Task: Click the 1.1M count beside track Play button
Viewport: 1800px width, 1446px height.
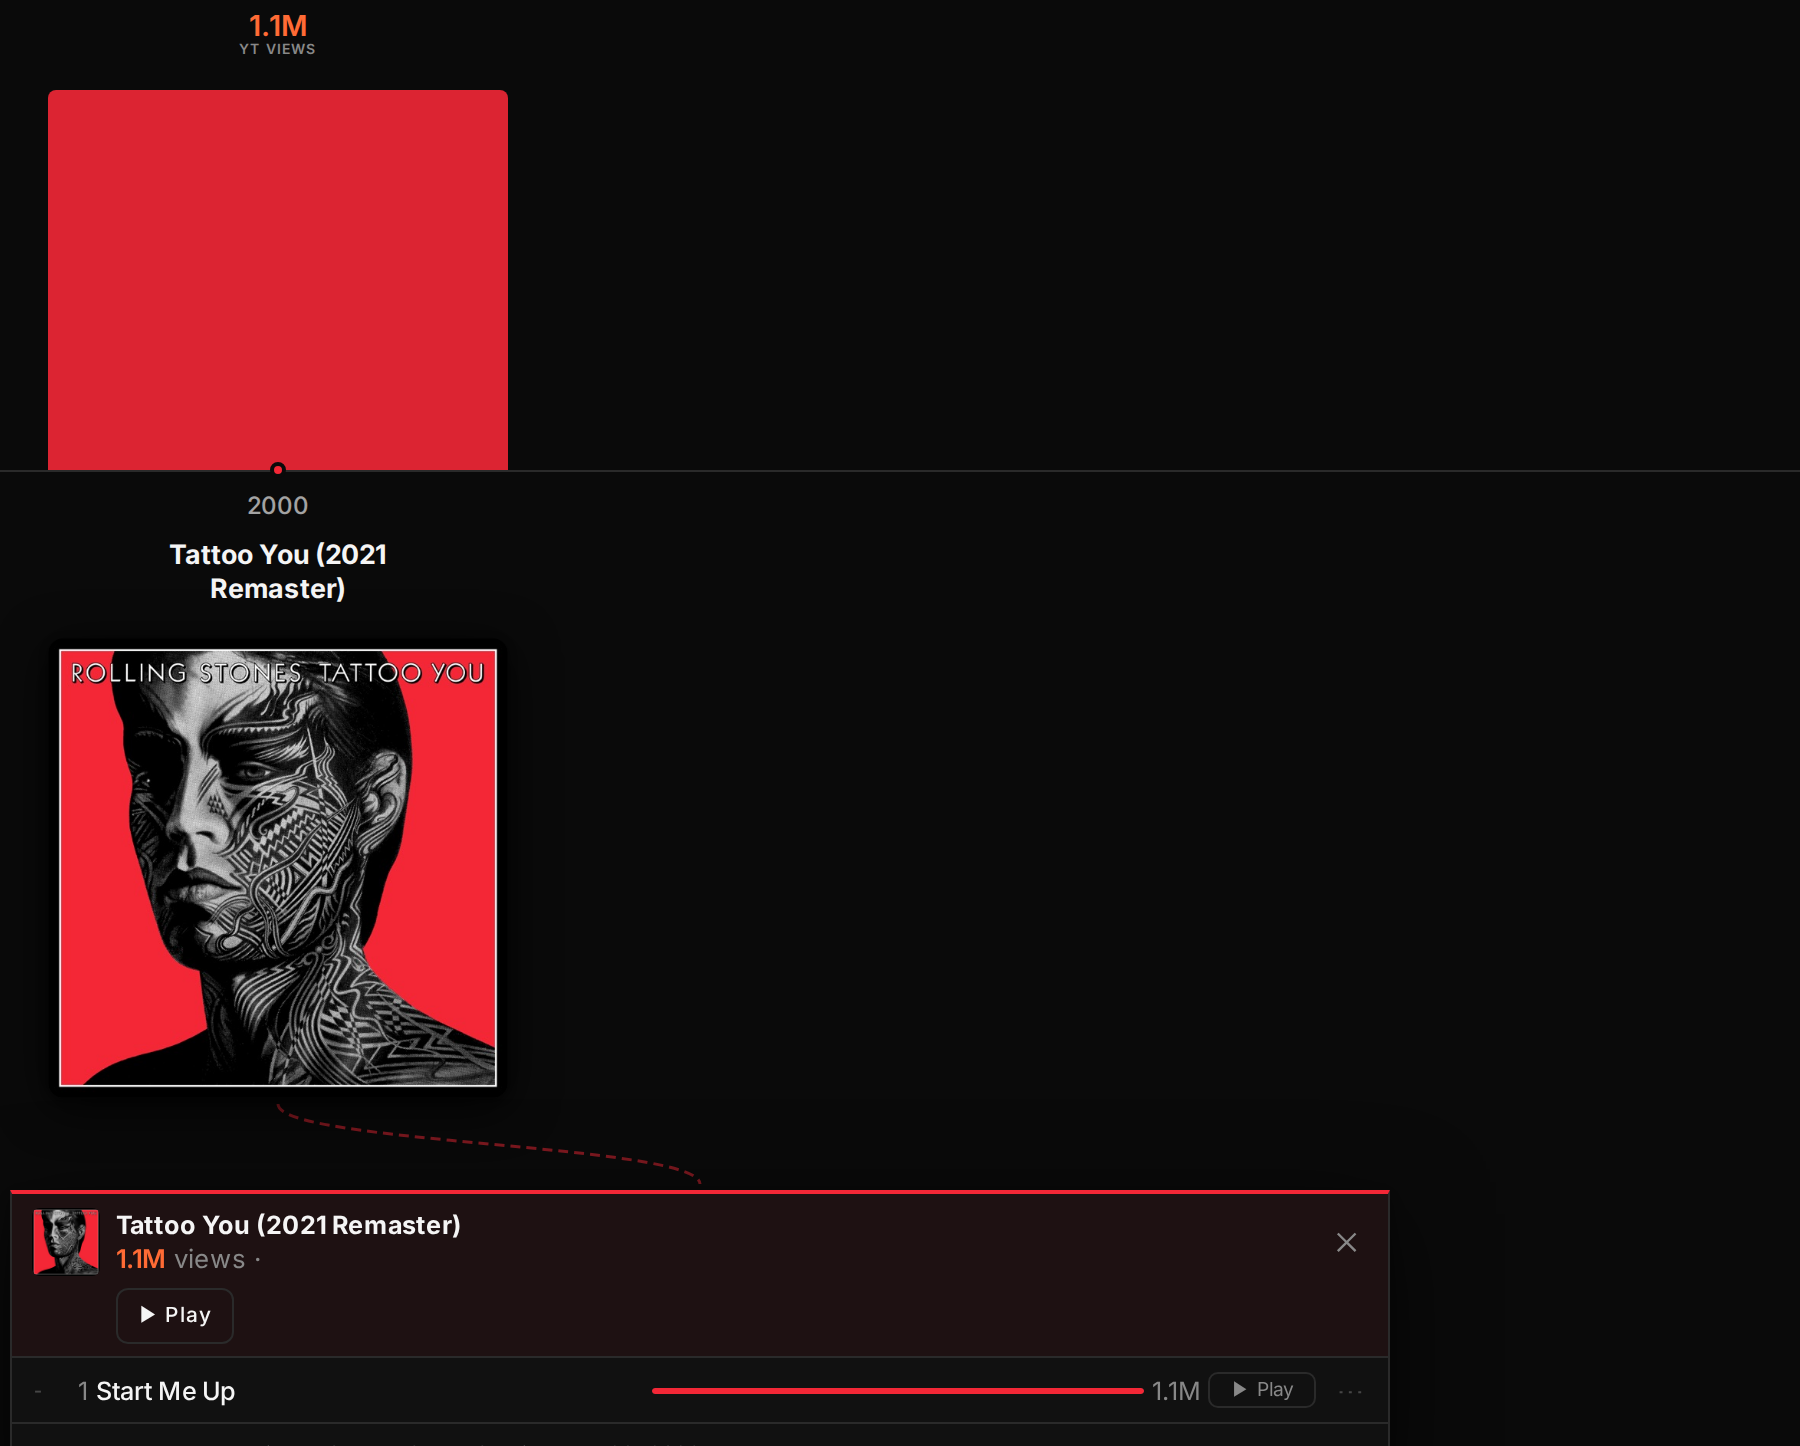Action: [1175, 1391]
